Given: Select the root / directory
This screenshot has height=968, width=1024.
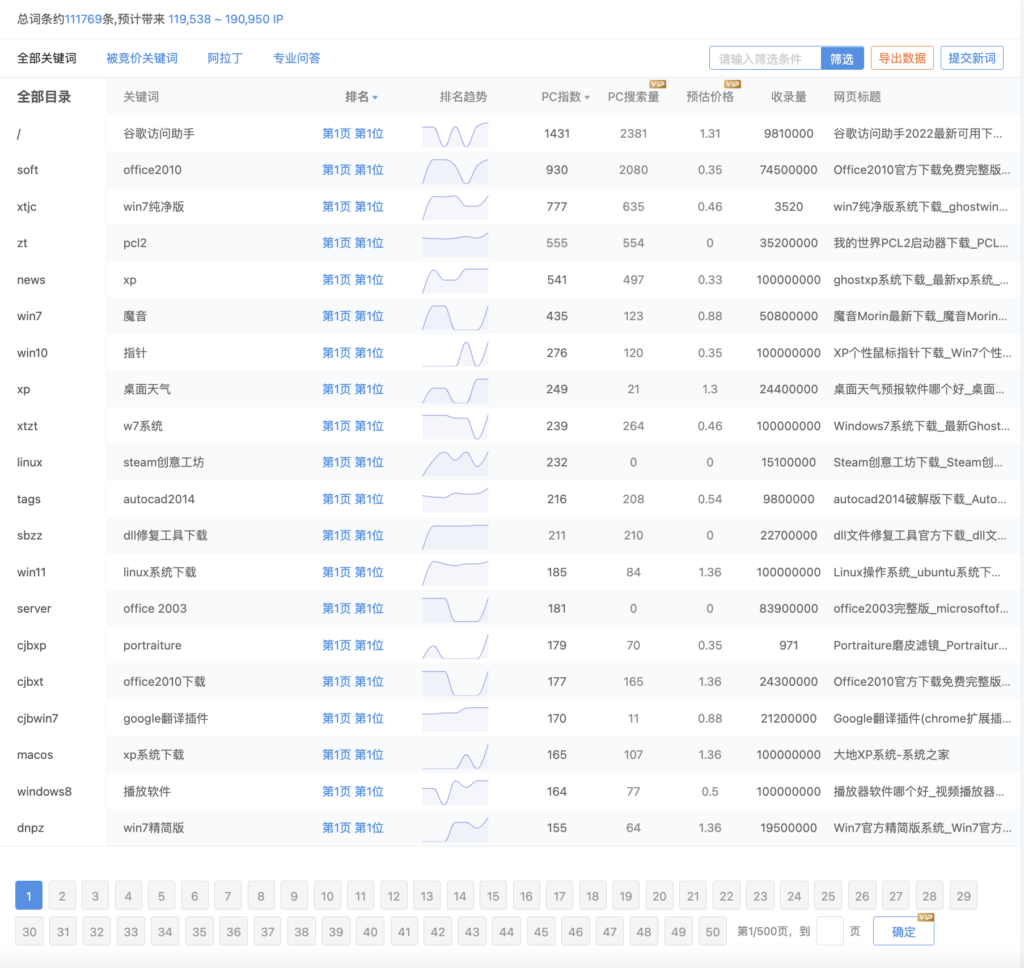Looking at the screenshot, I should click(x=19, y=134).
